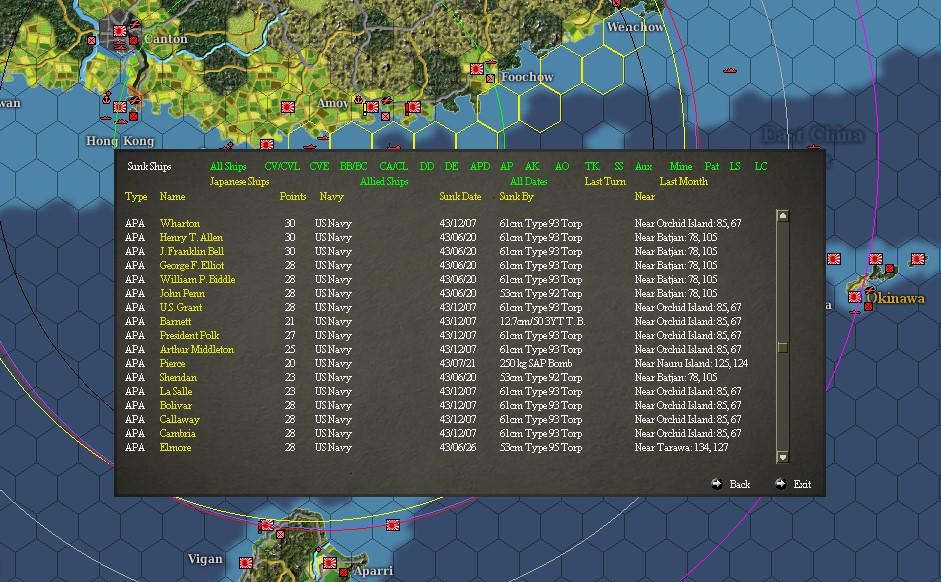Filter sunk ships by AO
Image resolution: width=941 pixels, height=582 pixels.
click(x=562, y=166)
